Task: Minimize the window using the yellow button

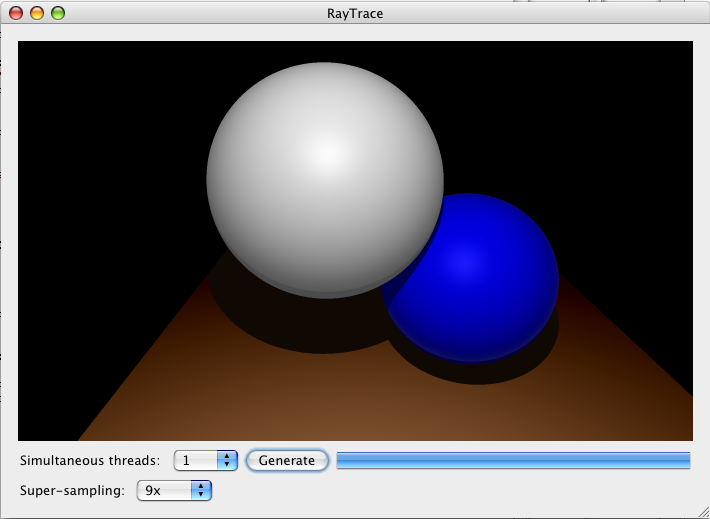Action: tap(37, 14)
